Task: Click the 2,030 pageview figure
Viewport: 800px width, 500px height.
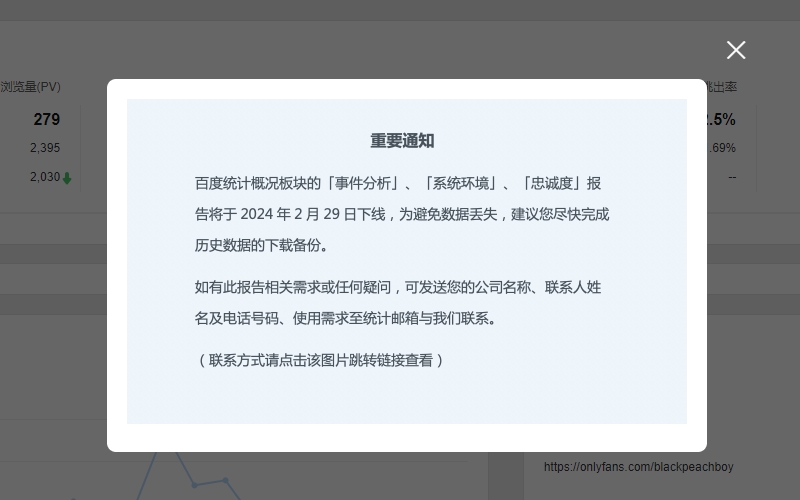Action: (44, 177)
